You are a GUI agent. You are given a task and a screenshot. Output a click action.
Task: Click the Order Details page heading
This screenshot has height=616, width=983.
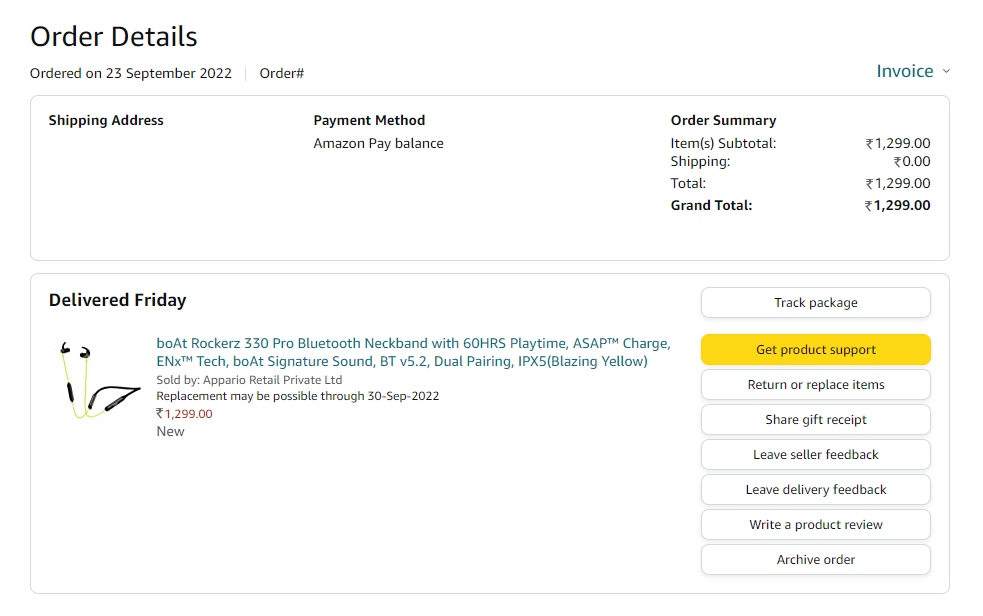(114, 37)
